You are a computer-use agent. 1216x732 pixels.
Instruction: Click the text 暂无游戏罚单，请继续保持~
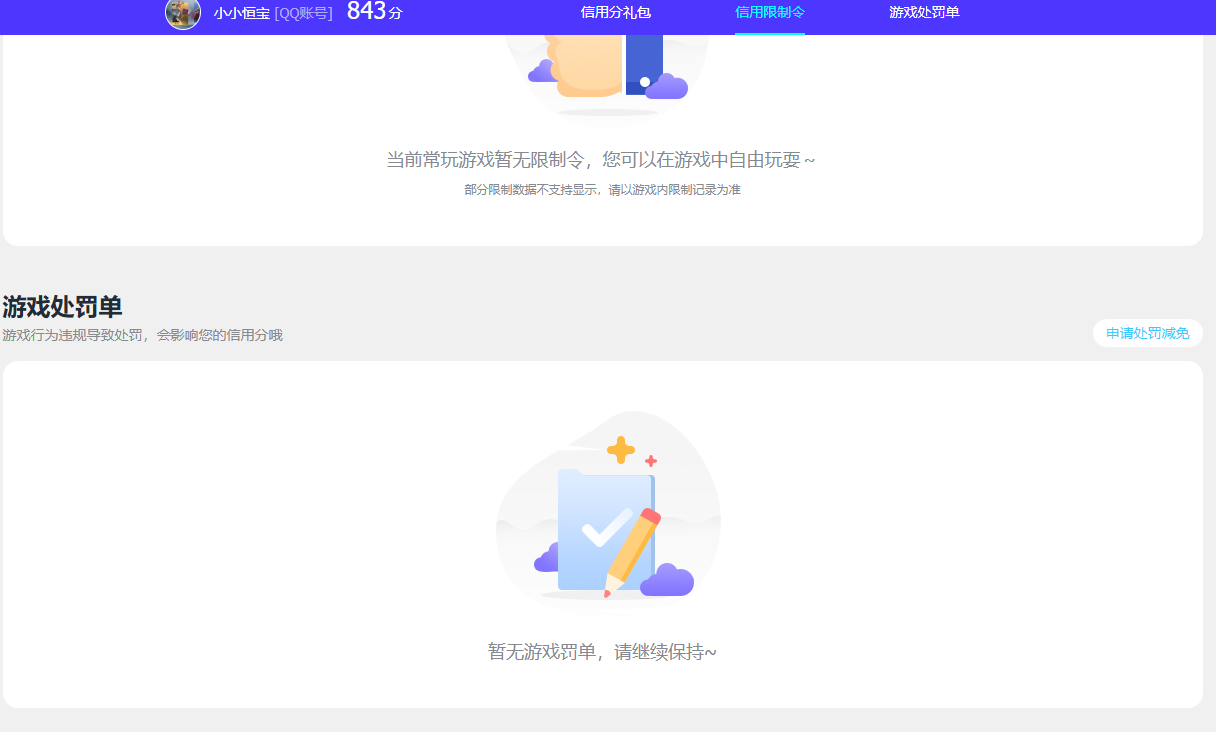(x=602, y=652)
